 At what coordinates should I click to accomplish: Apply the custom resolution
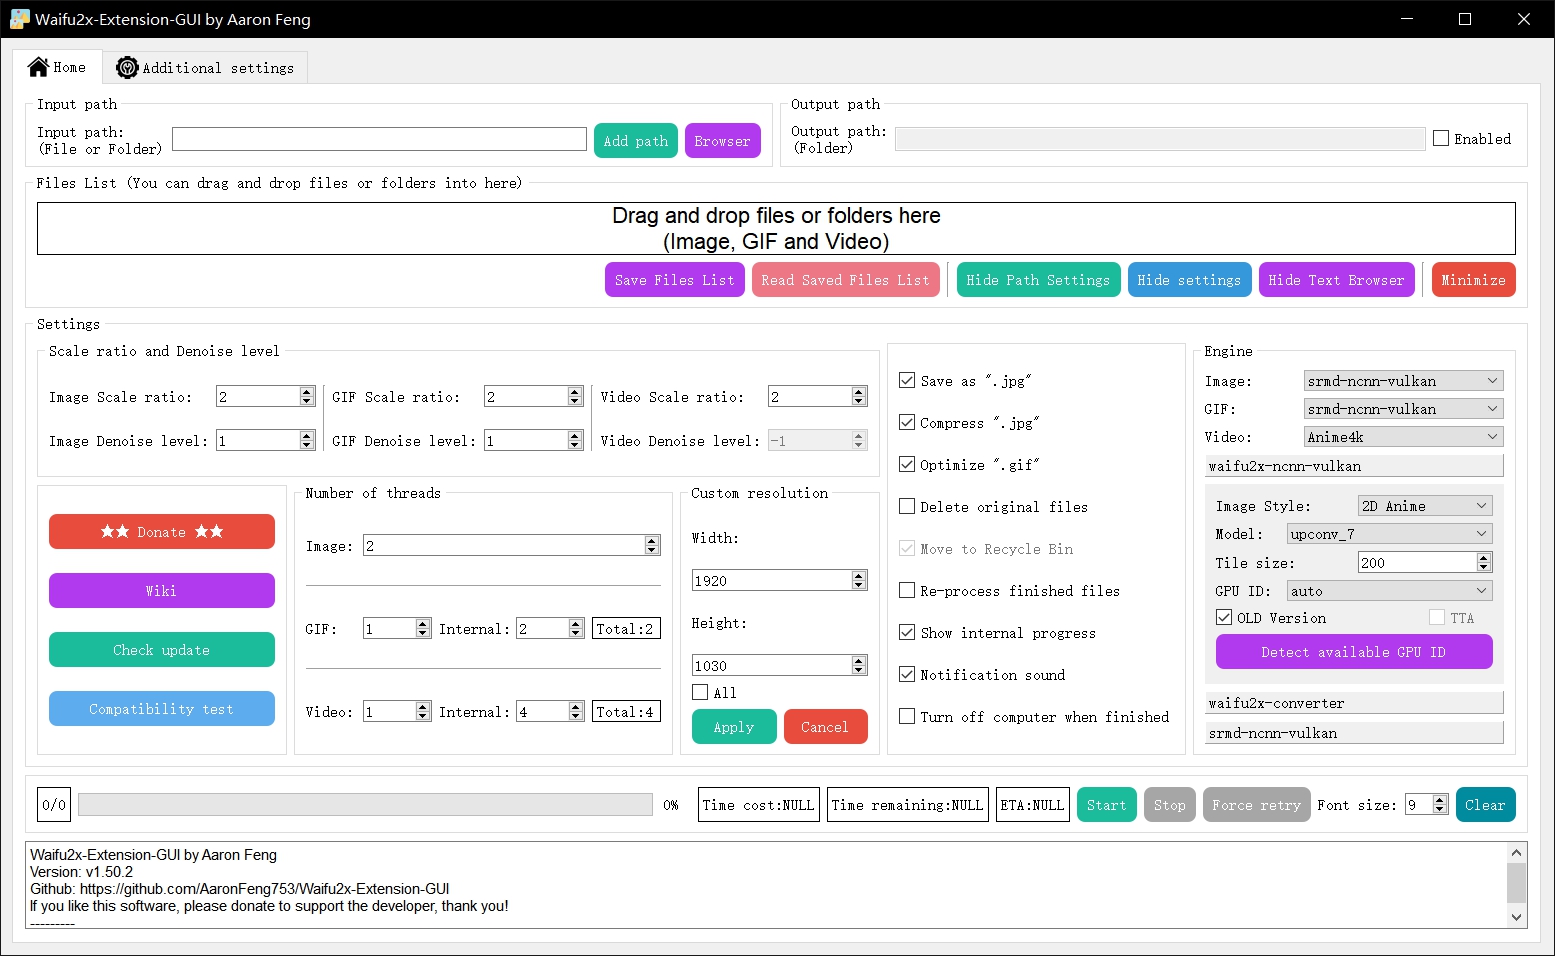click(x=734, y=727)
